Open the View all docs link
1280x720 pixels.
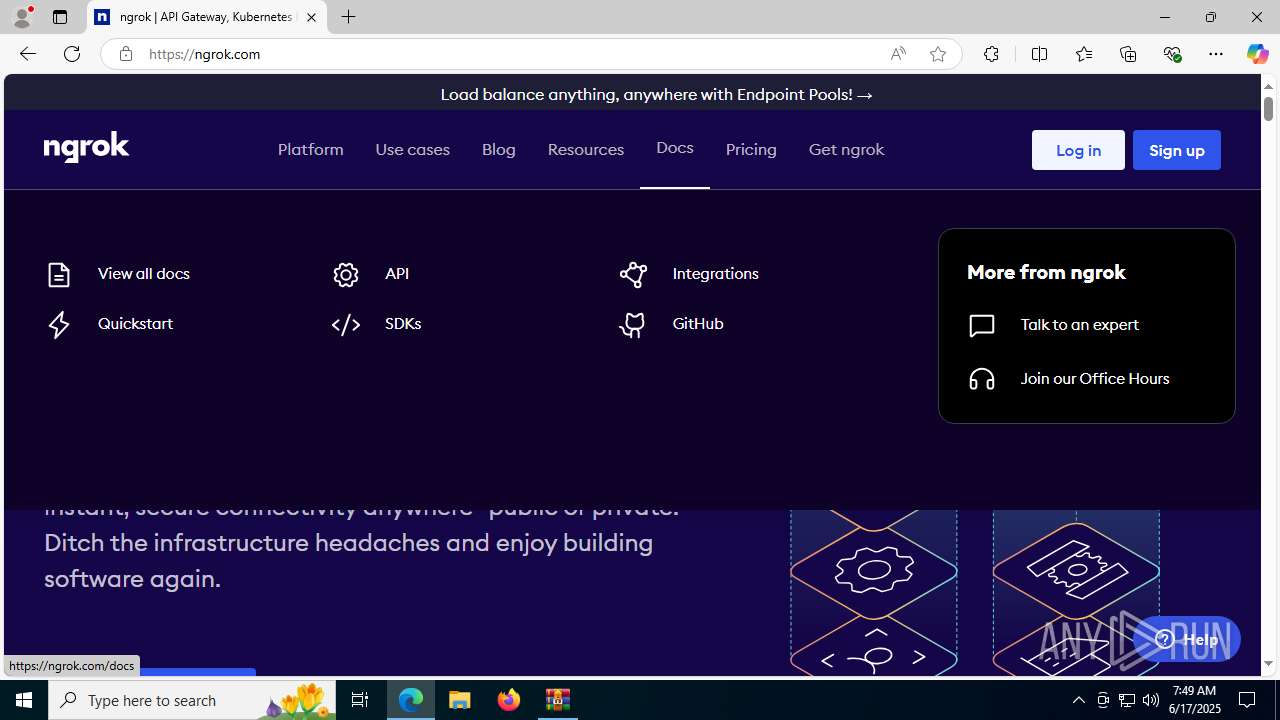[x=144, y=274]
